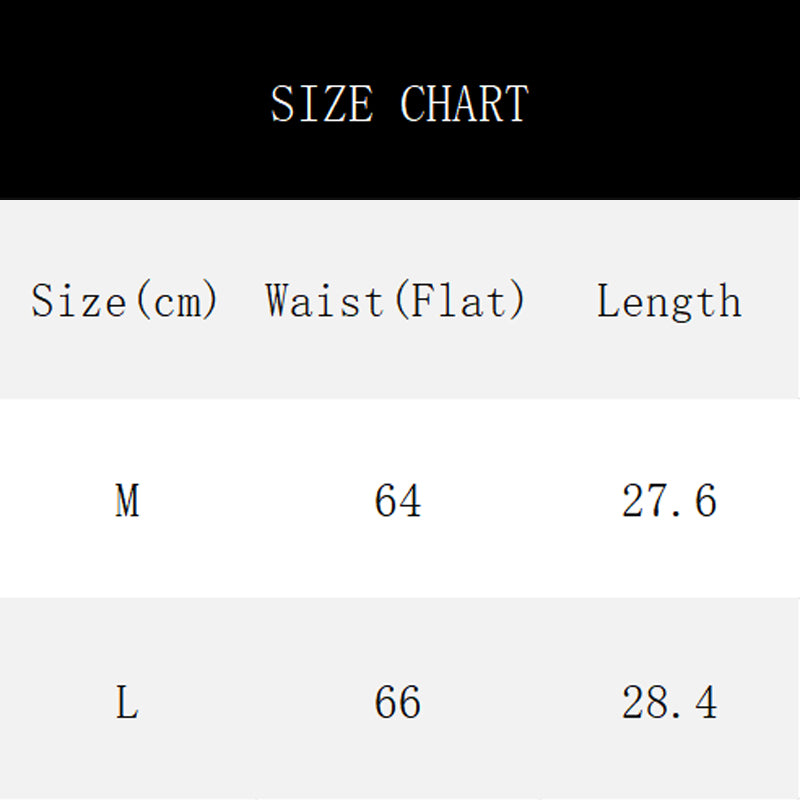The image size is (800, 800).
Task: Select the Size(cm) column header
Action: (x=125, y=301)
